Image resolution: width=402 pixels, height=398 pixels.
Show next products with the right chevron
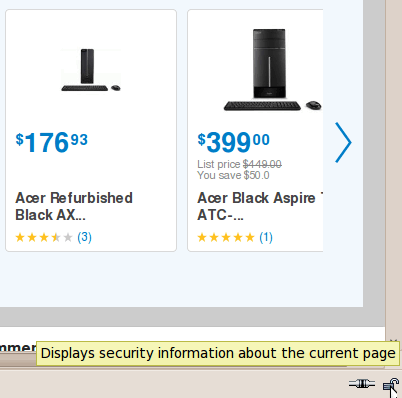pyautogui.click(x=343, y=143)
